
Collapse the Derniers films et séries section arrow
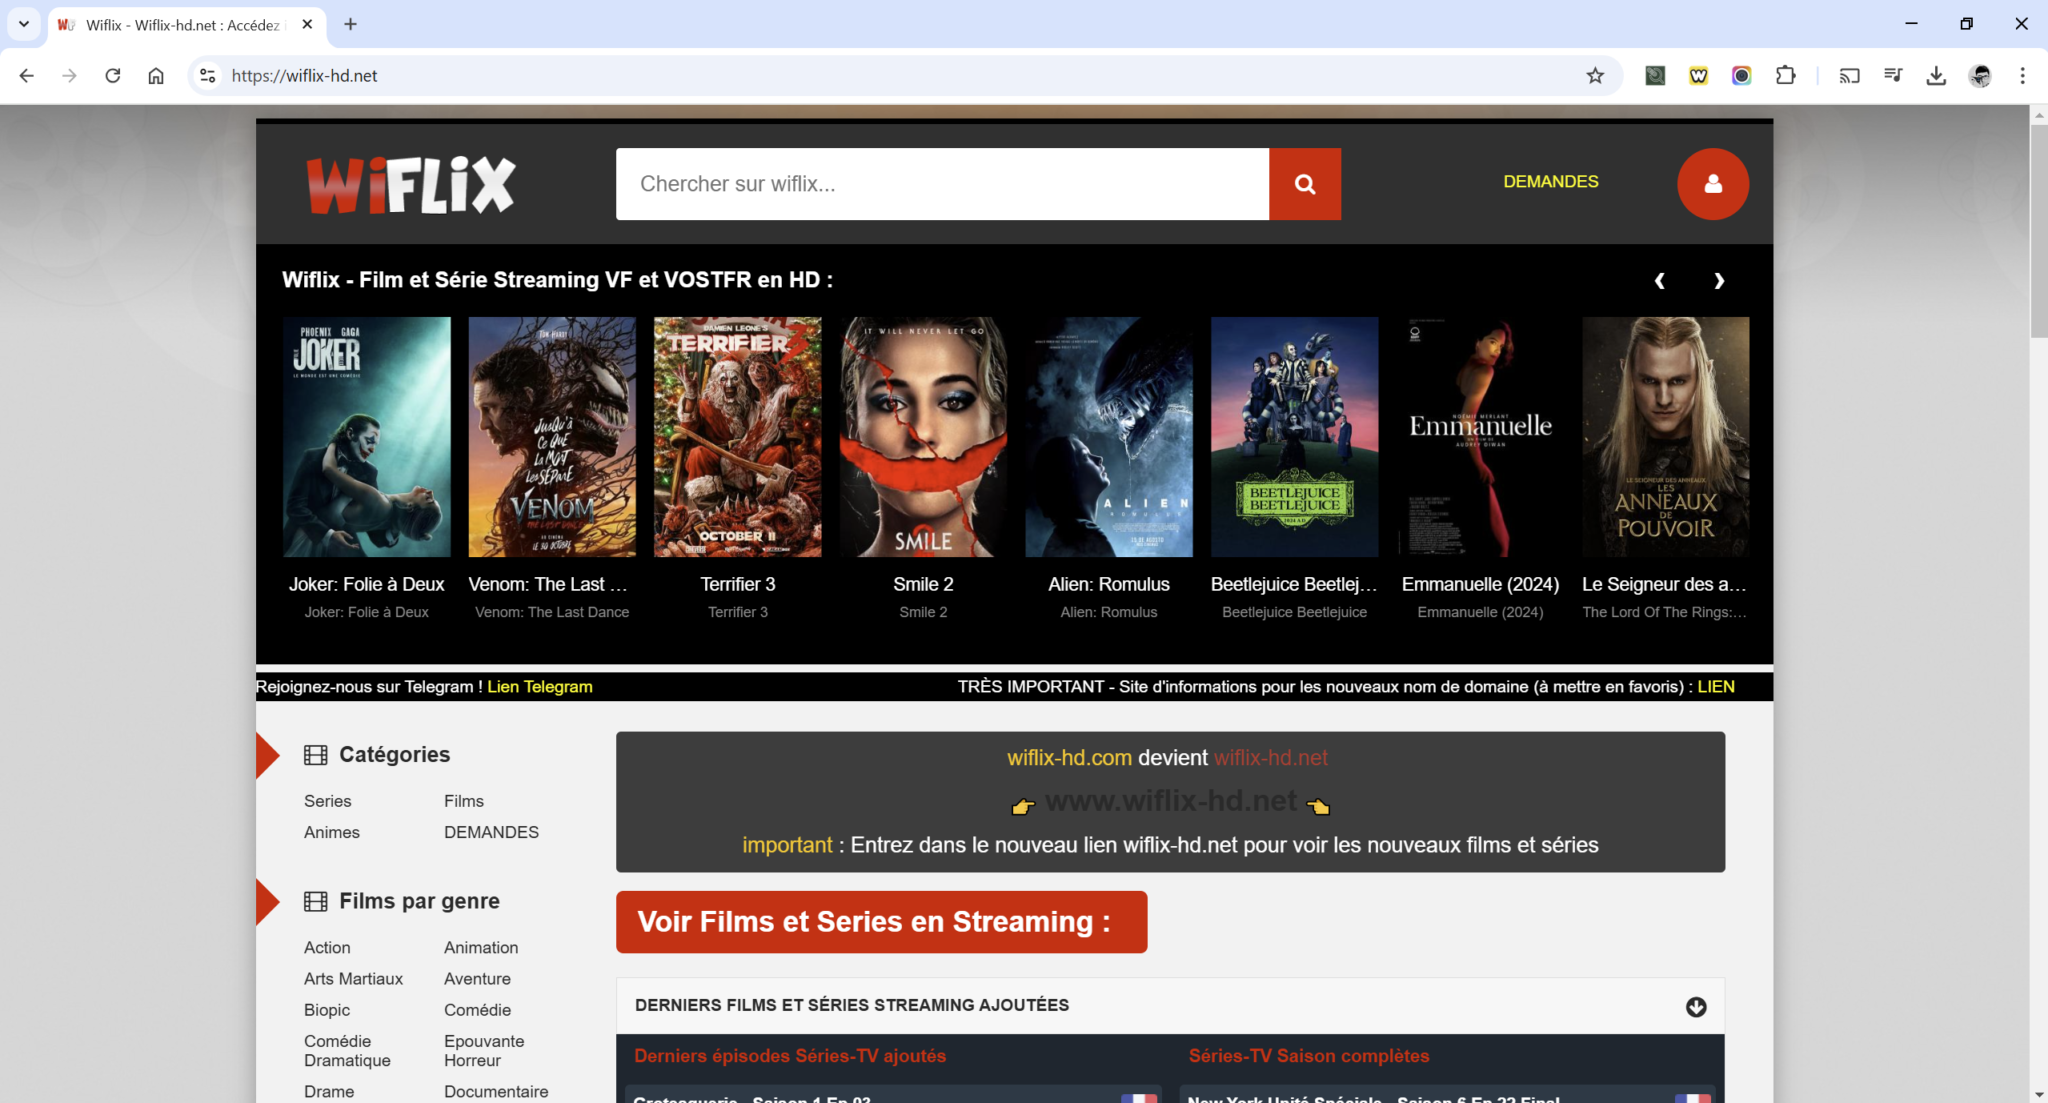tap(1696, 1007)
